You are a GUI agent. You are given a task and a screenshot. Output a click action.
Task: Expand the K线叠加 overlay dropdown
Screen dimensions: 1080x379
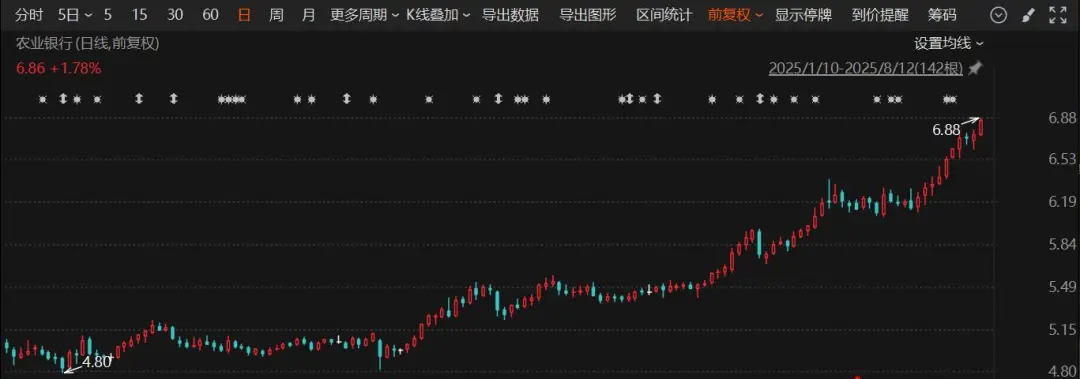[x=438, y=14]
